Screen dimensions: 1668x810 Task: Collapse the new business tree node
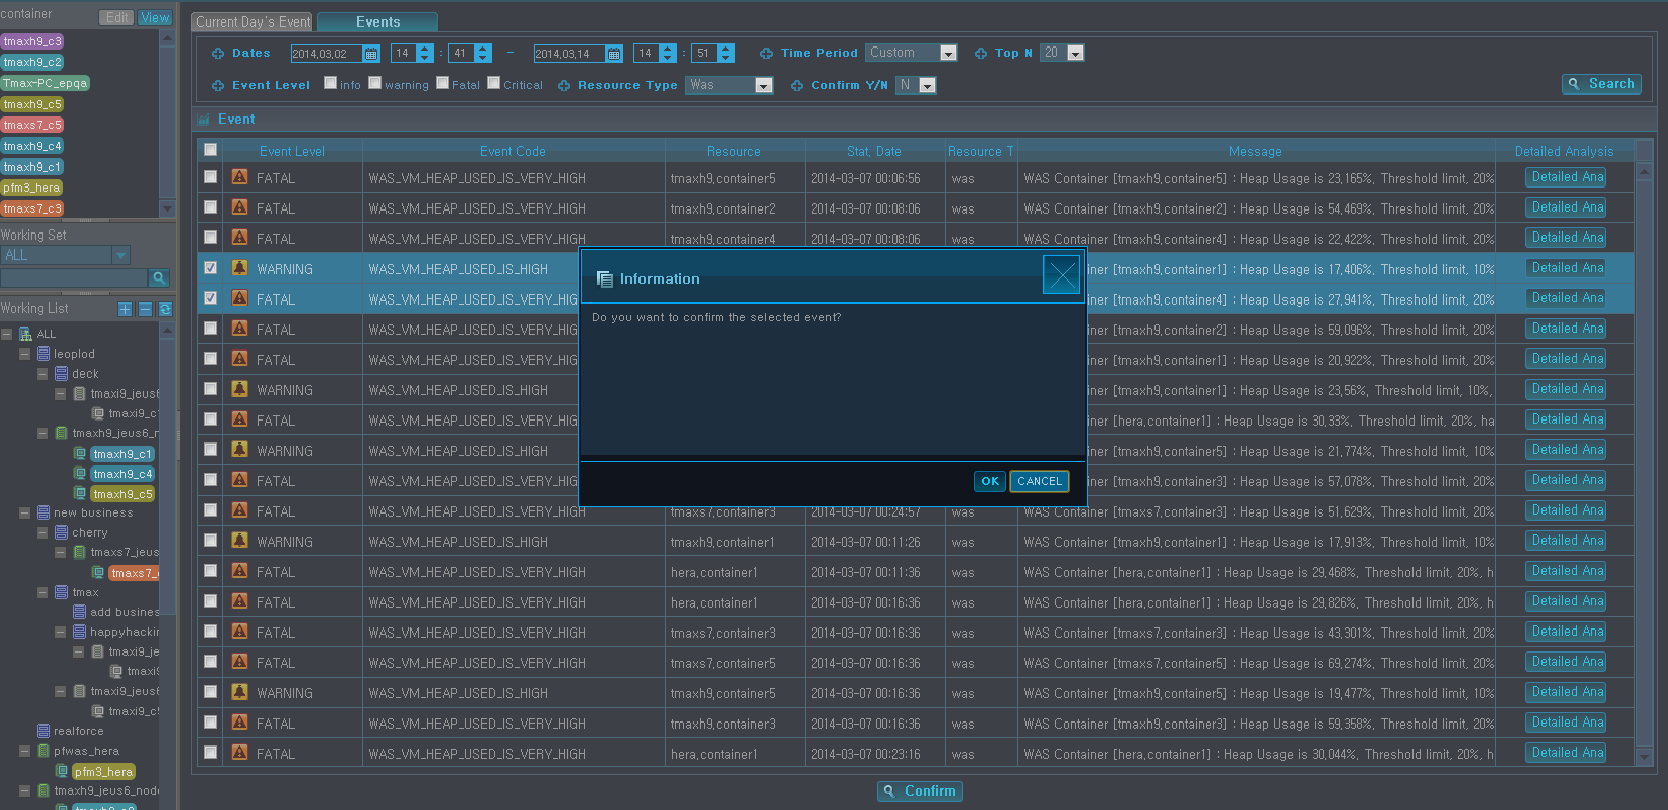tap(24, 513)
